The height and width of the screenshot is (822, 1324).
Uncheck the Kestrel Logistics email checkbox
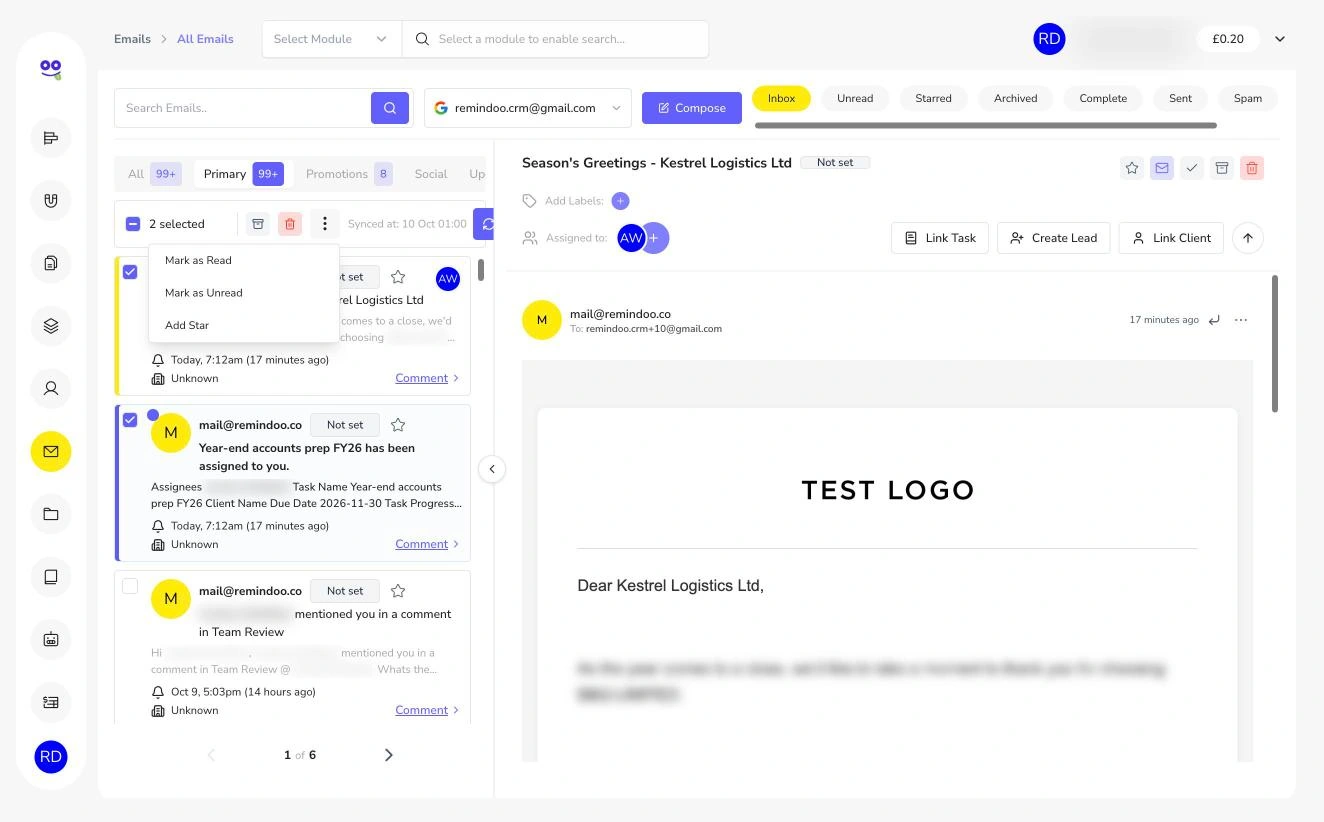pos(130,272)
